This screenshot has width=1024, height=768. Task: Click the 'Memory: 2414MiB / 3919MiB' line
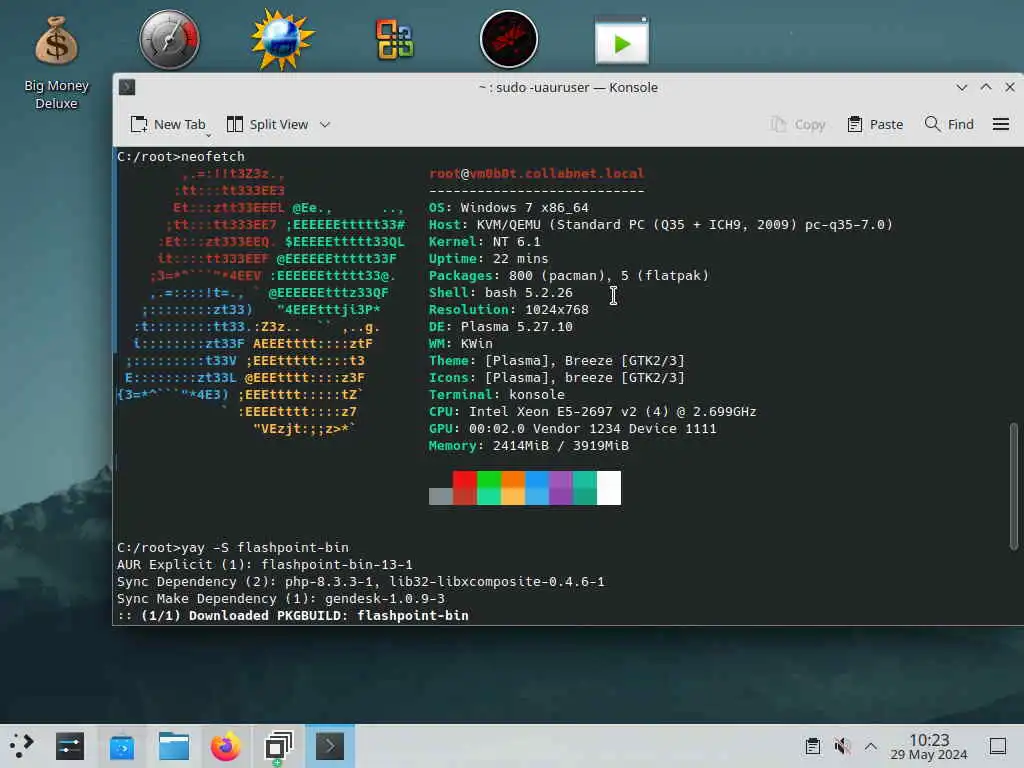pyautogui.click(x=529, y=445)
